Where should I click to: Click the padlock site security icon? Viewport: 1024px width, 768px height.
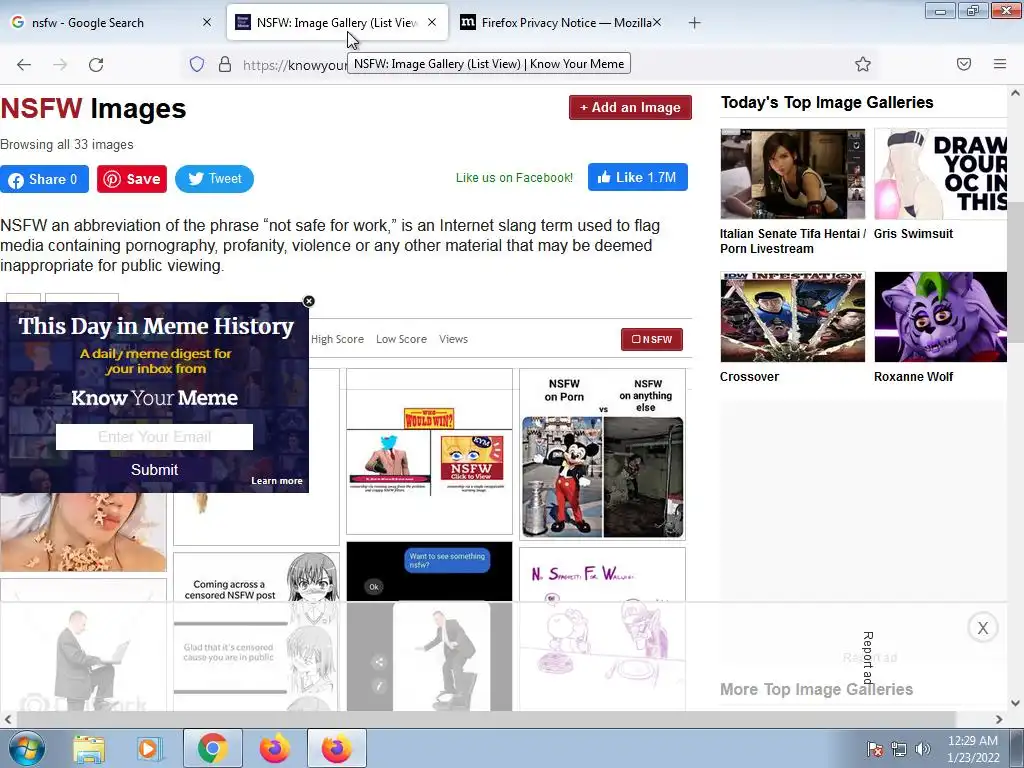pyautogui.click(x=225, y=64)
